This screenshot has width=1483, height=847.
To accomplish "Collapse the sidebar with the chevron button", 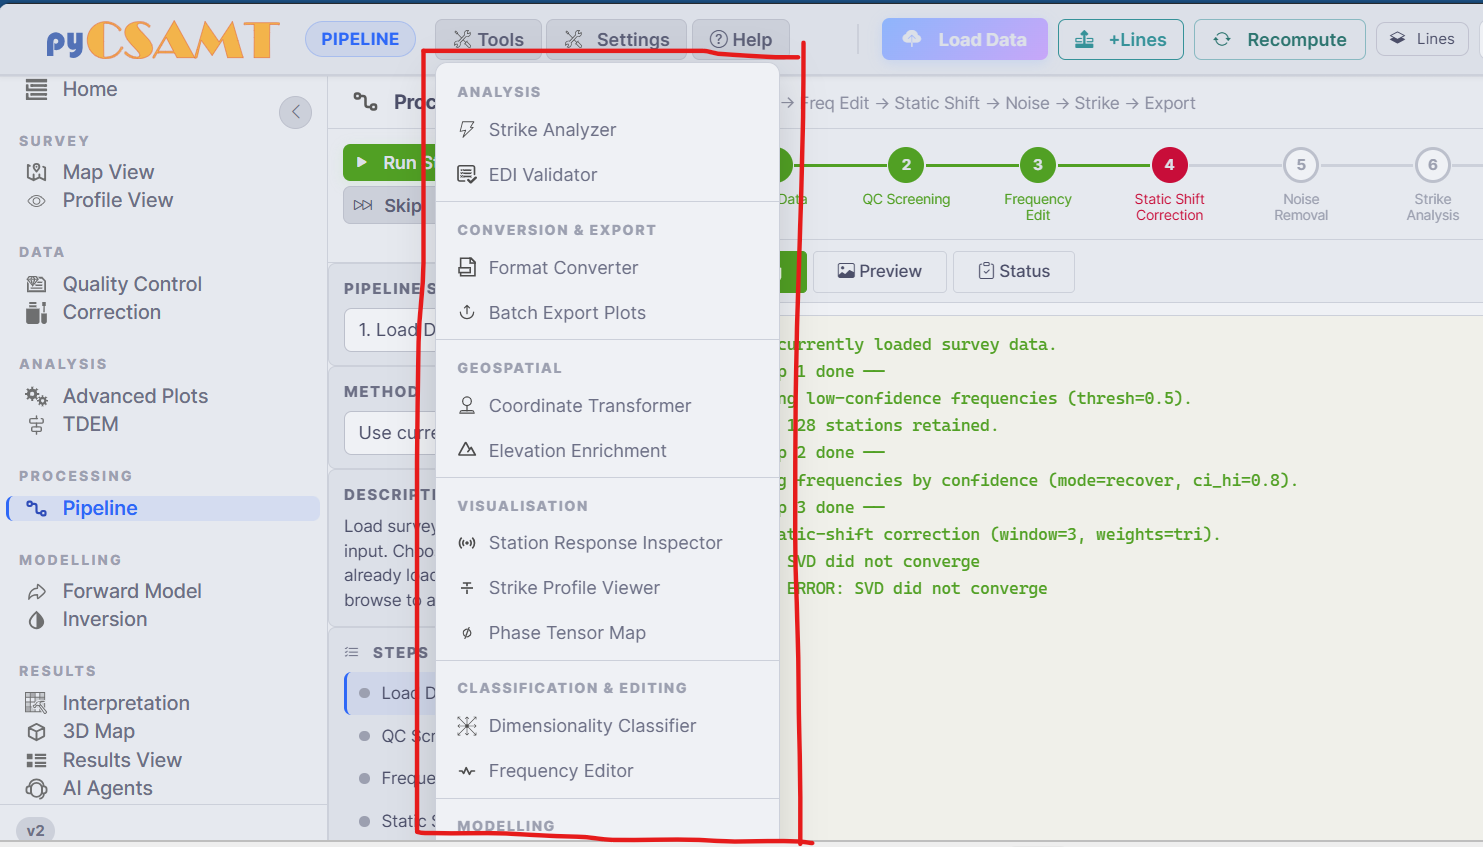I will click(296, 112).
